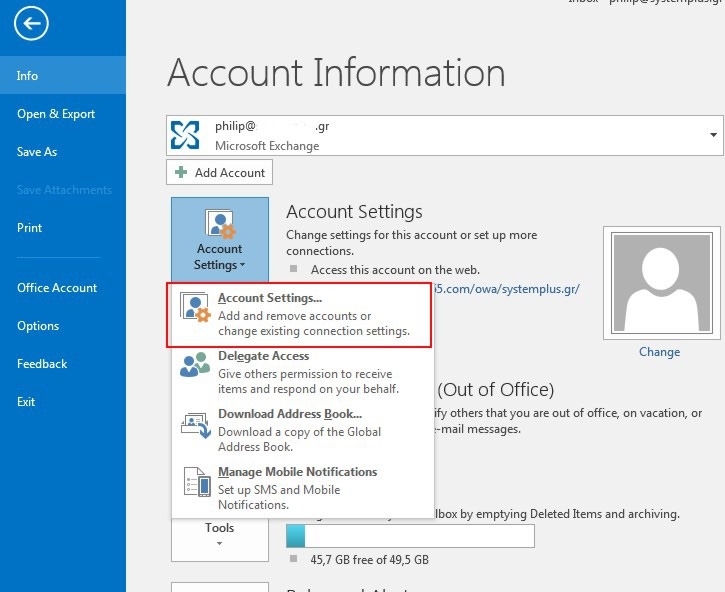Image resolution: width=725 pixels, height=592 pixels.
Task: Open the owa/systemplus.gr web link
Action: (x=506, y=289)
